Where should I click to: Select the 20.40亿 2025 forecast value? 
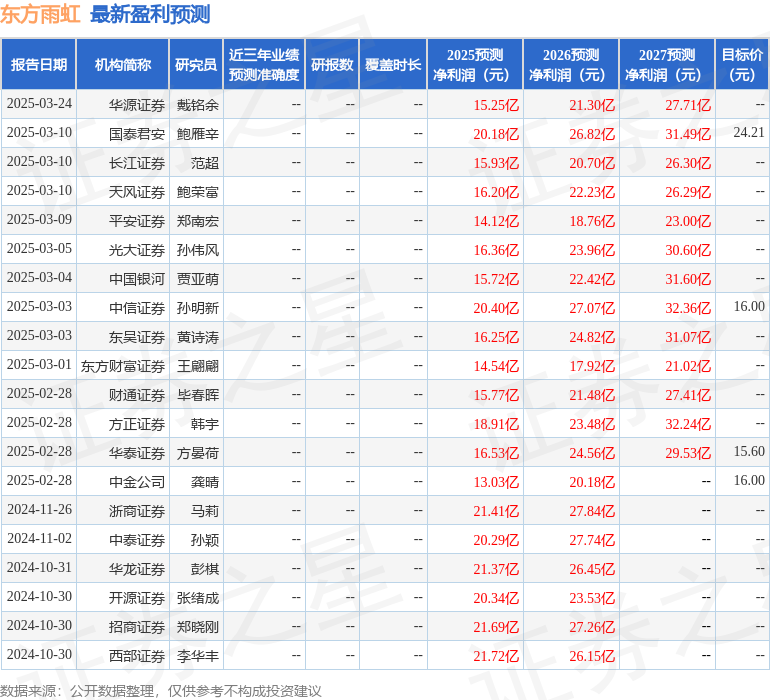496,308
